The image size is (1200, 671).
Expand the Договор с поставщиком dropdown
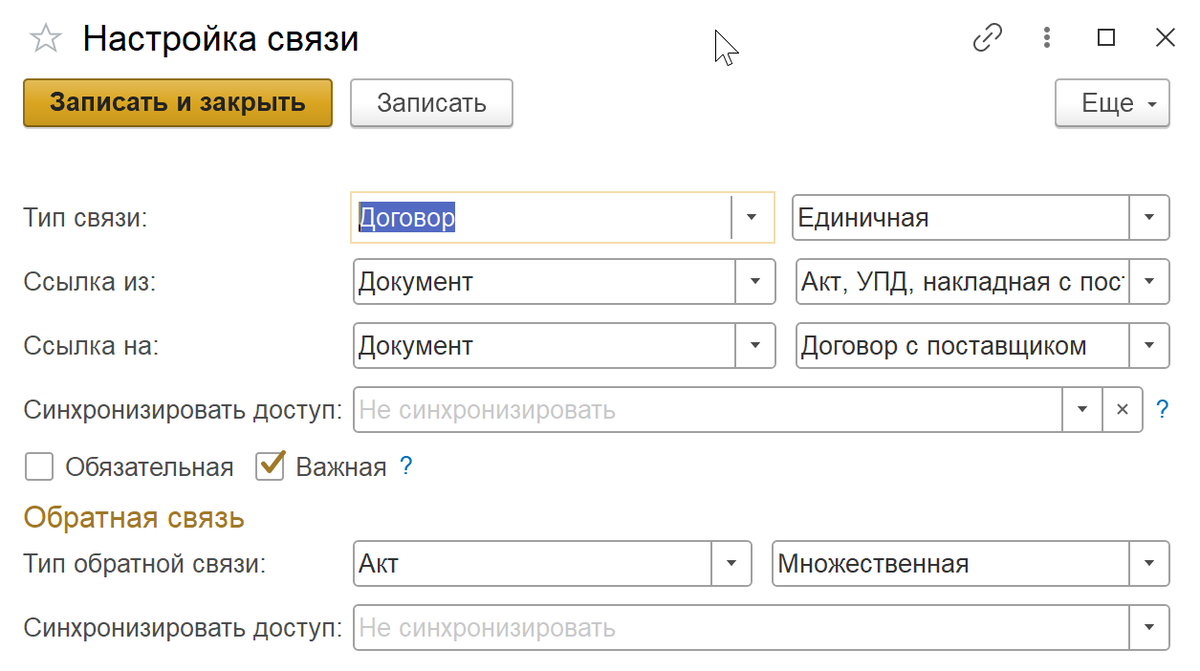click(x=1149, y=347)
